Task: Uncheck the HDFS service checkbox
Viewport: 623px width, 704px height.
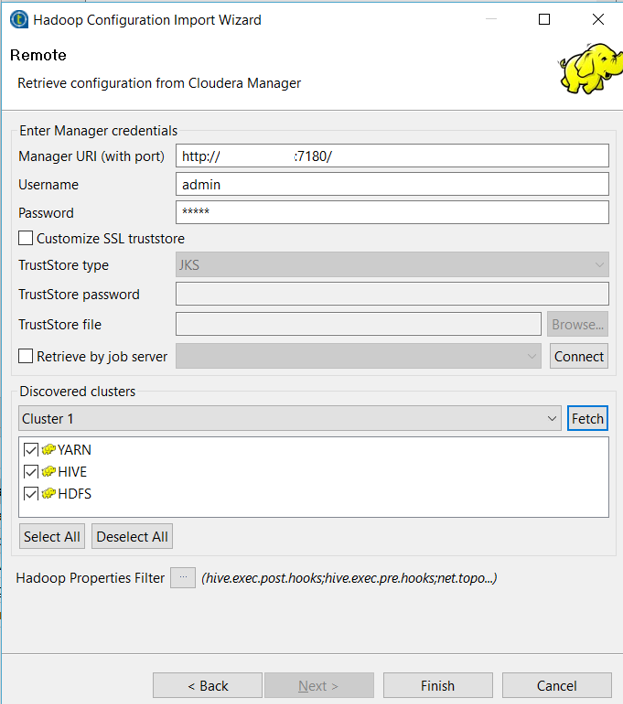Action: [x=31, y=493]
